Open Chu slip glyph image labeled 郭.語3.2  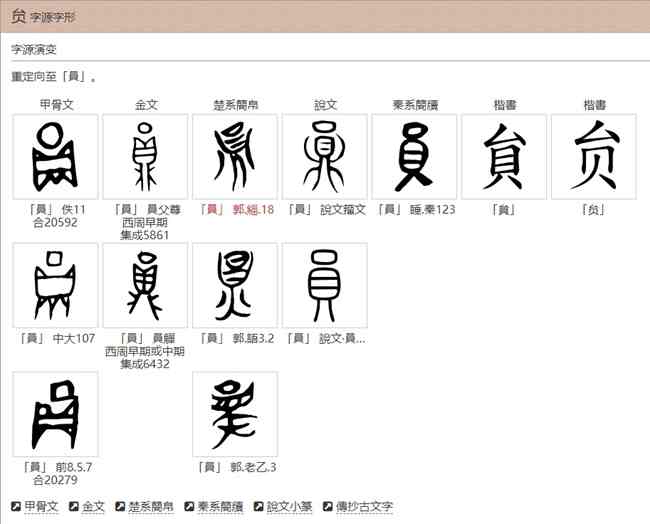[x=235, y=286]
